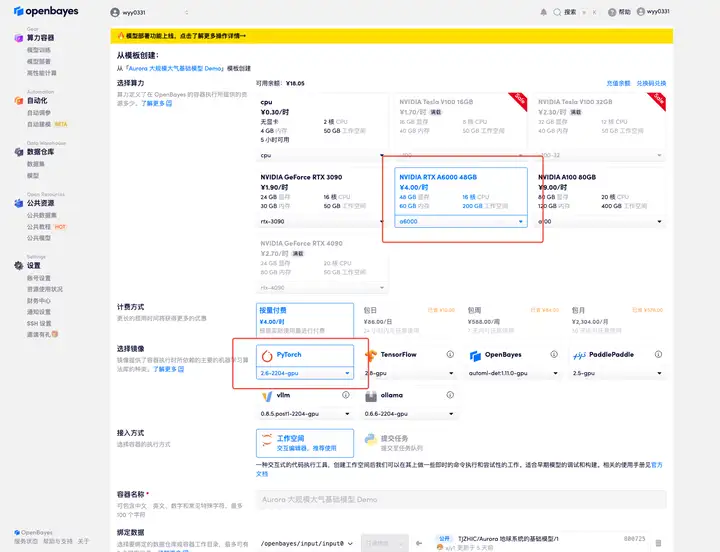Screen dimensions: 720x552
Task: Click the 自动化 sidebar icon
Action: click(18, 101)
